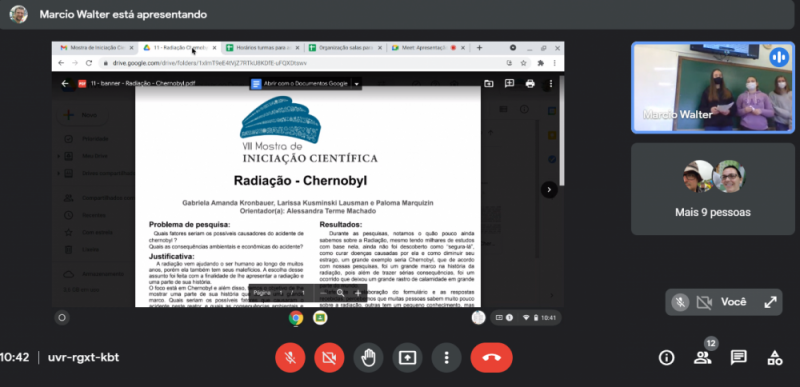Go to next file with right arrow
Screen dimensions: 800x387
coord(549,190)
